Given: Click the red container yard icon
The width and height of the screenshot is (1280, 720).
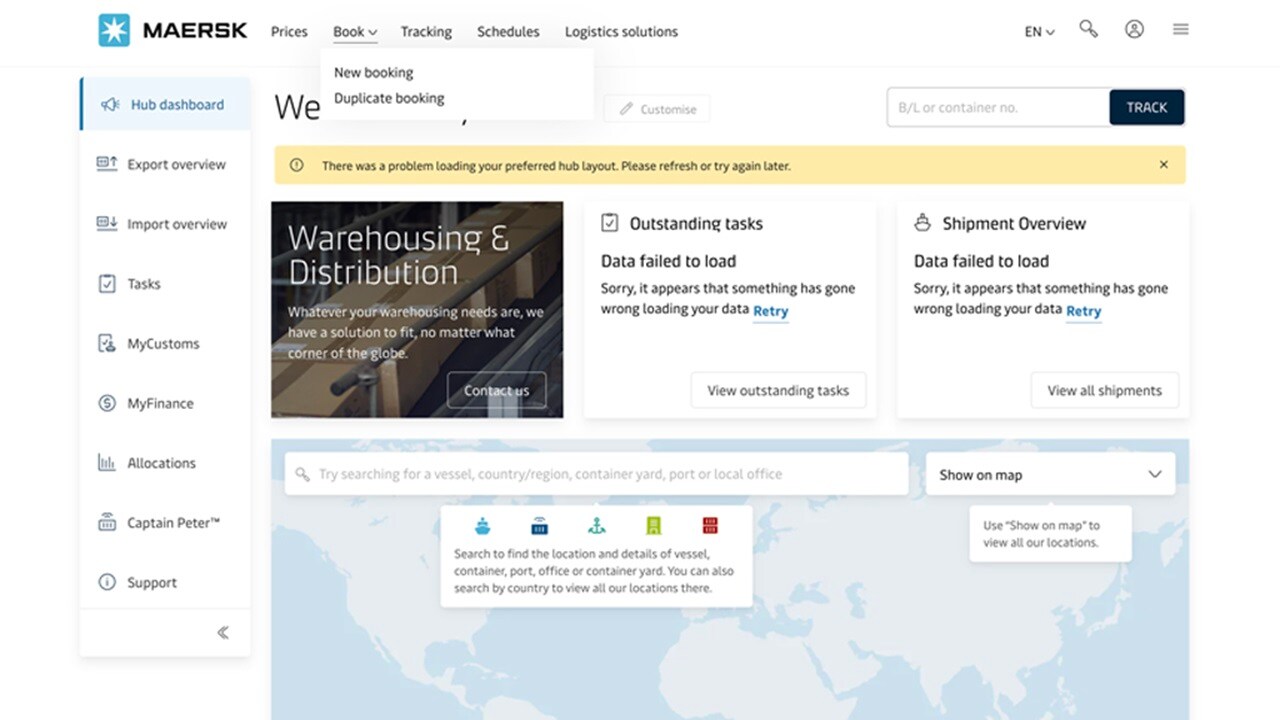Looking at the screenshot, I should (x=710, y=525).
